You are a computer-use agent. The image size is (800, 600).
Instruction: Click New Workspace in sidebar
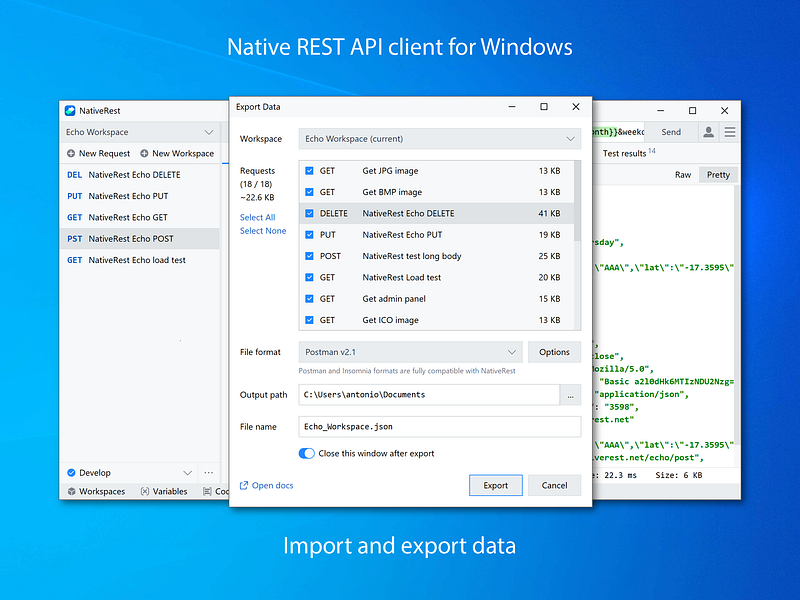point(177,153)
